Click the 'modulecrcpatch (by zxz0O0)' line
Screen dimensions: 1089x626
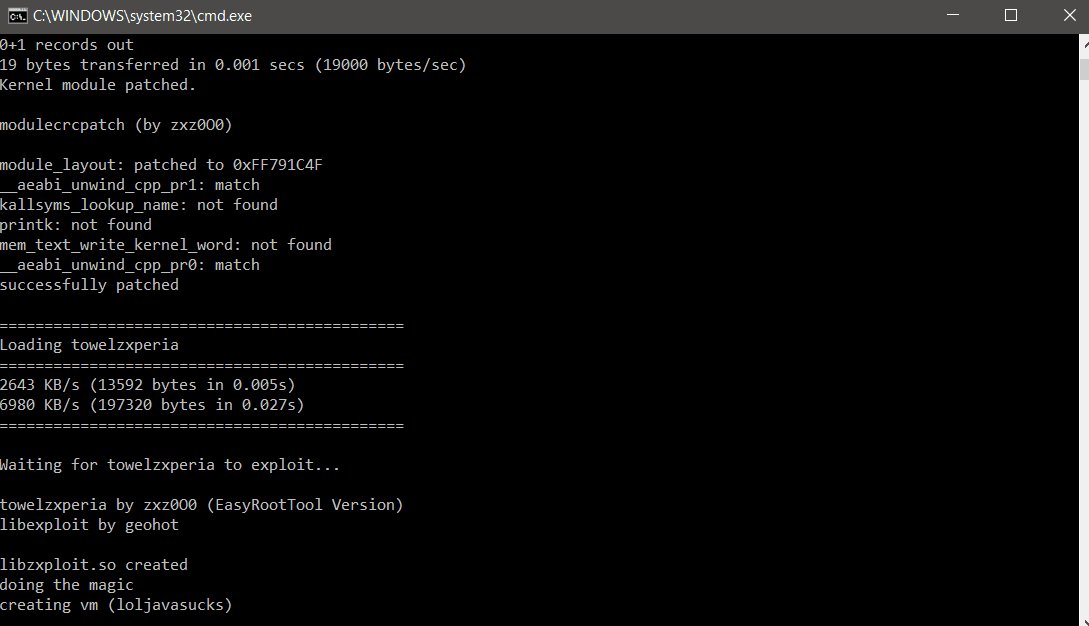pos(116,125)
